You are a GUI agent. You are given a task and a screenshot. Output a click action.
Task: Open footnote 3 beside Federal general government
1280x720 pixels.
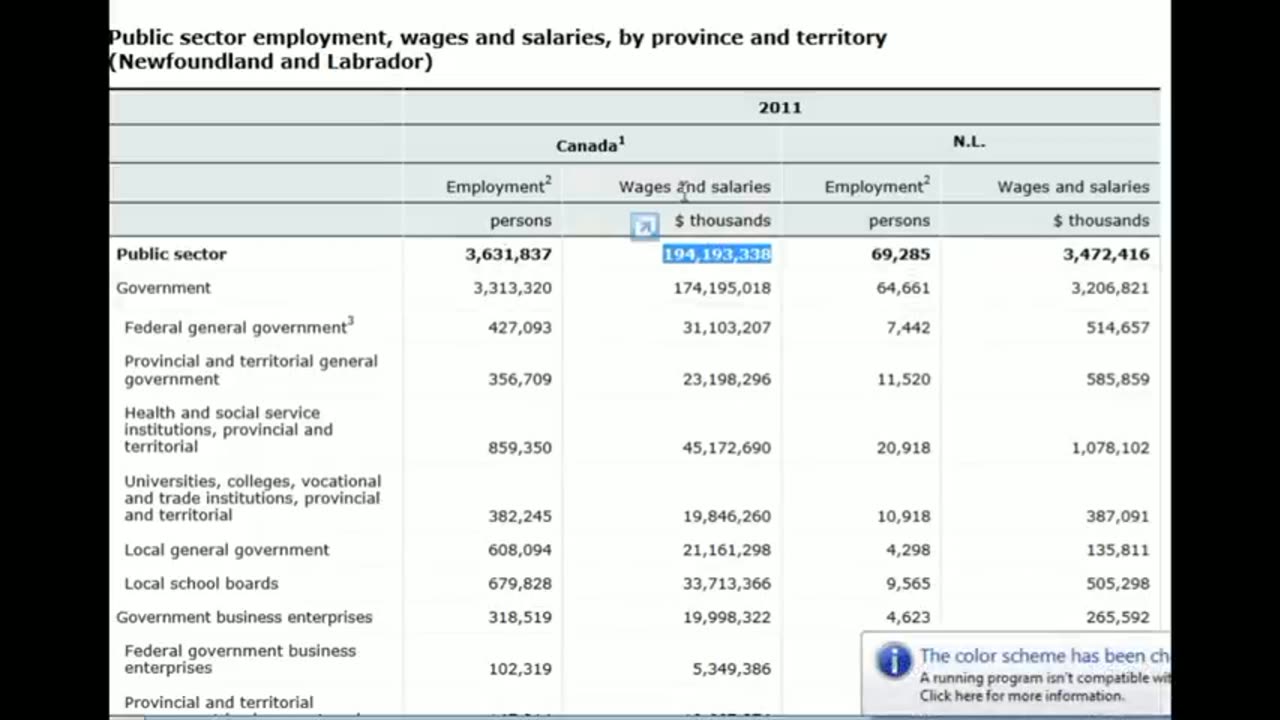point(351,322)
